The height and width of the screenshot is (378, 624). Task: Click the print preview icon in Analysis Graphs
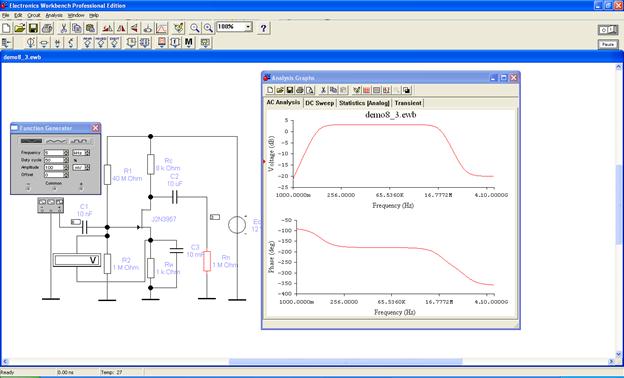pyautogui.click(x=310, y=90)
